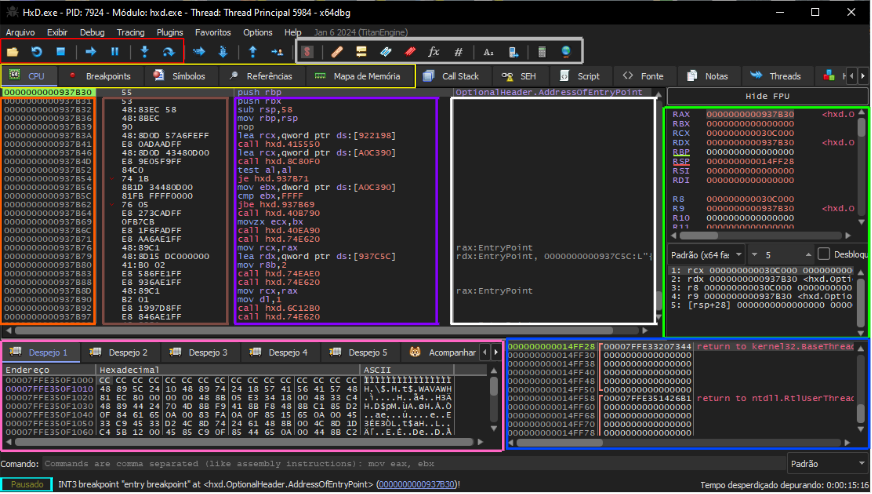Toggle the Desbloquear checkbox
872x494 pixels.
point(825,254)
